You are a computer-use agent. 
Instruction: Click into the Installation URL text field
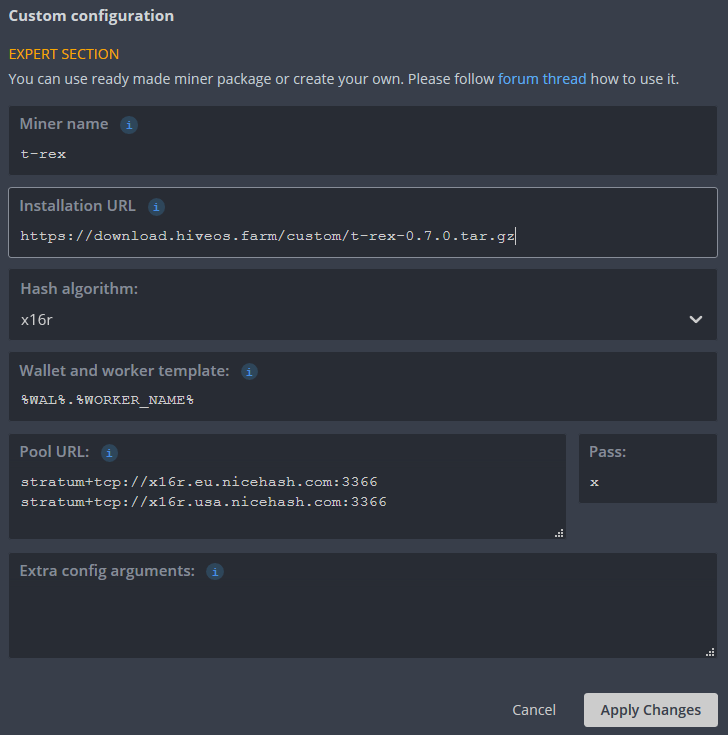click(x=362, y=236)
